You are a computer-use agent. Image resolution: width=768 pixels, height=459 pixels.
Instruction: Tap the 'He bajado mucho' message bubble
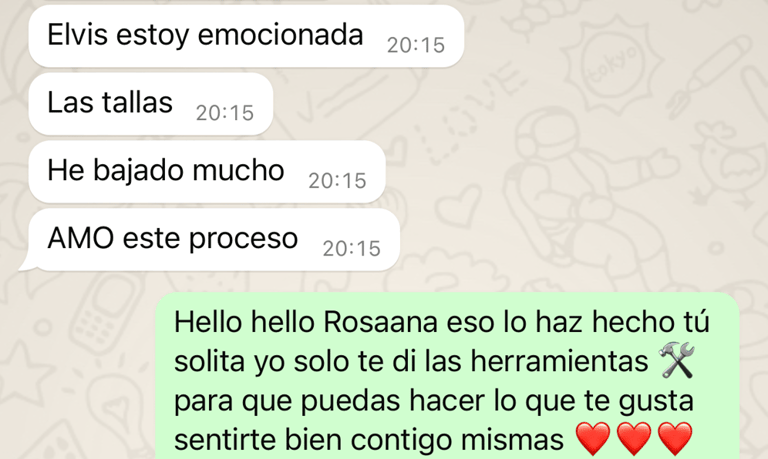(x=207, y=172)
